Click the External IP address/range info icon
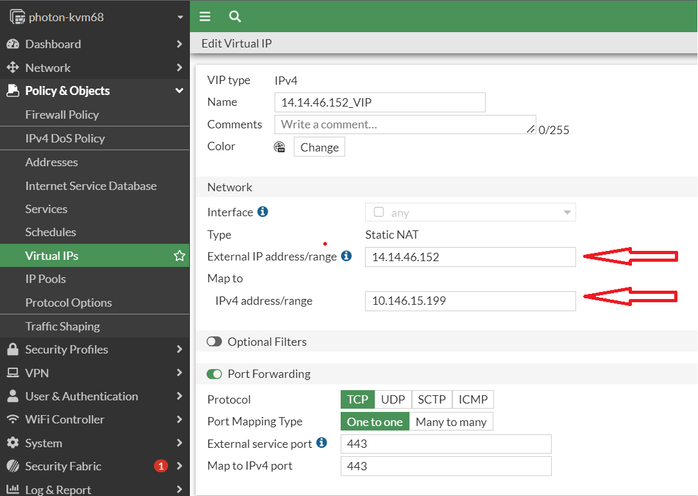Viewport: 698px width, 496px height. (346, 256)
